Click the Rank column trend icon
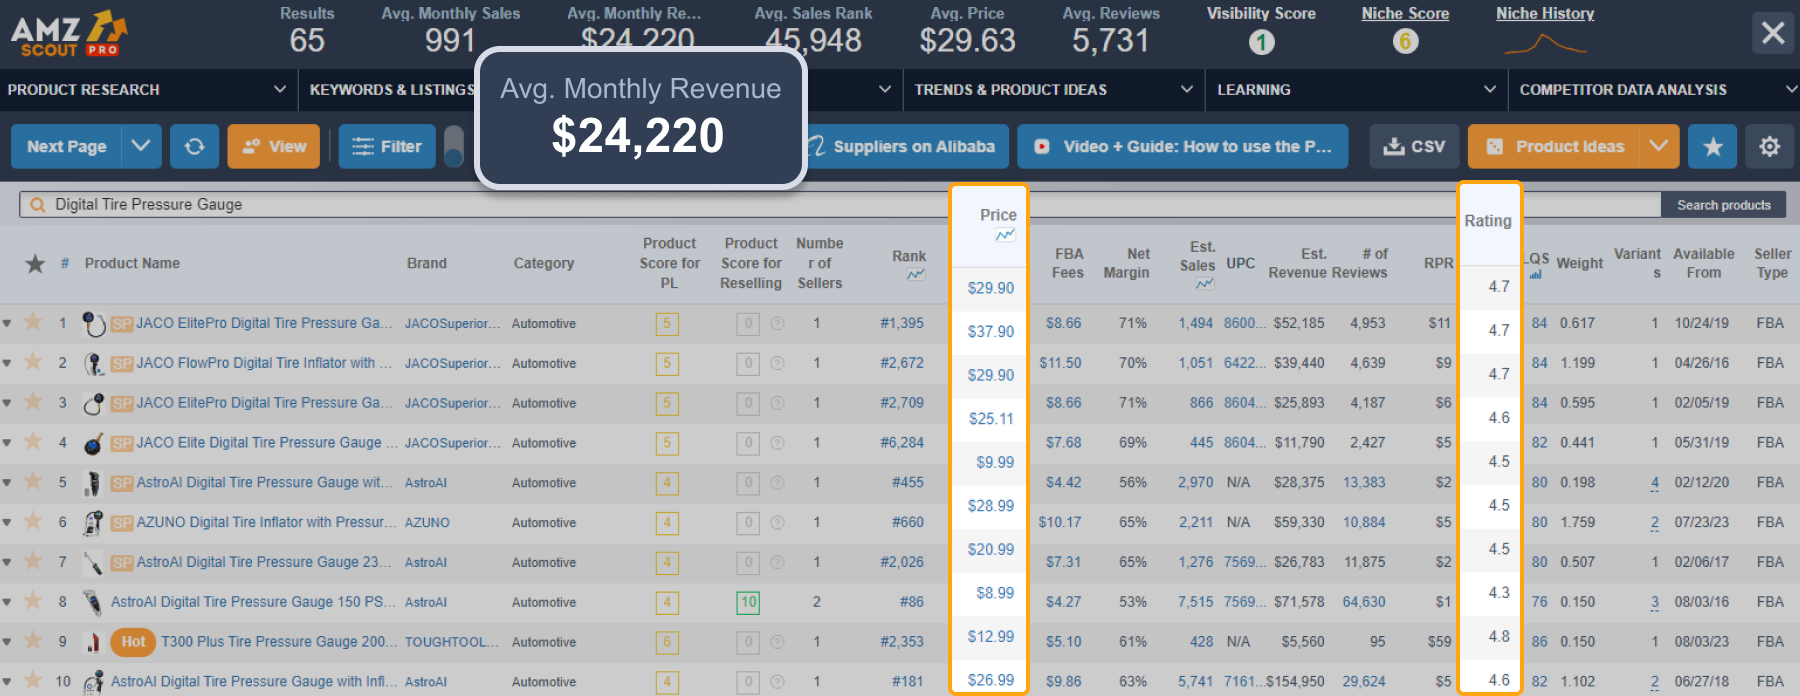The height and width of the screenshot is (696, 1800). tap(916, 275)
